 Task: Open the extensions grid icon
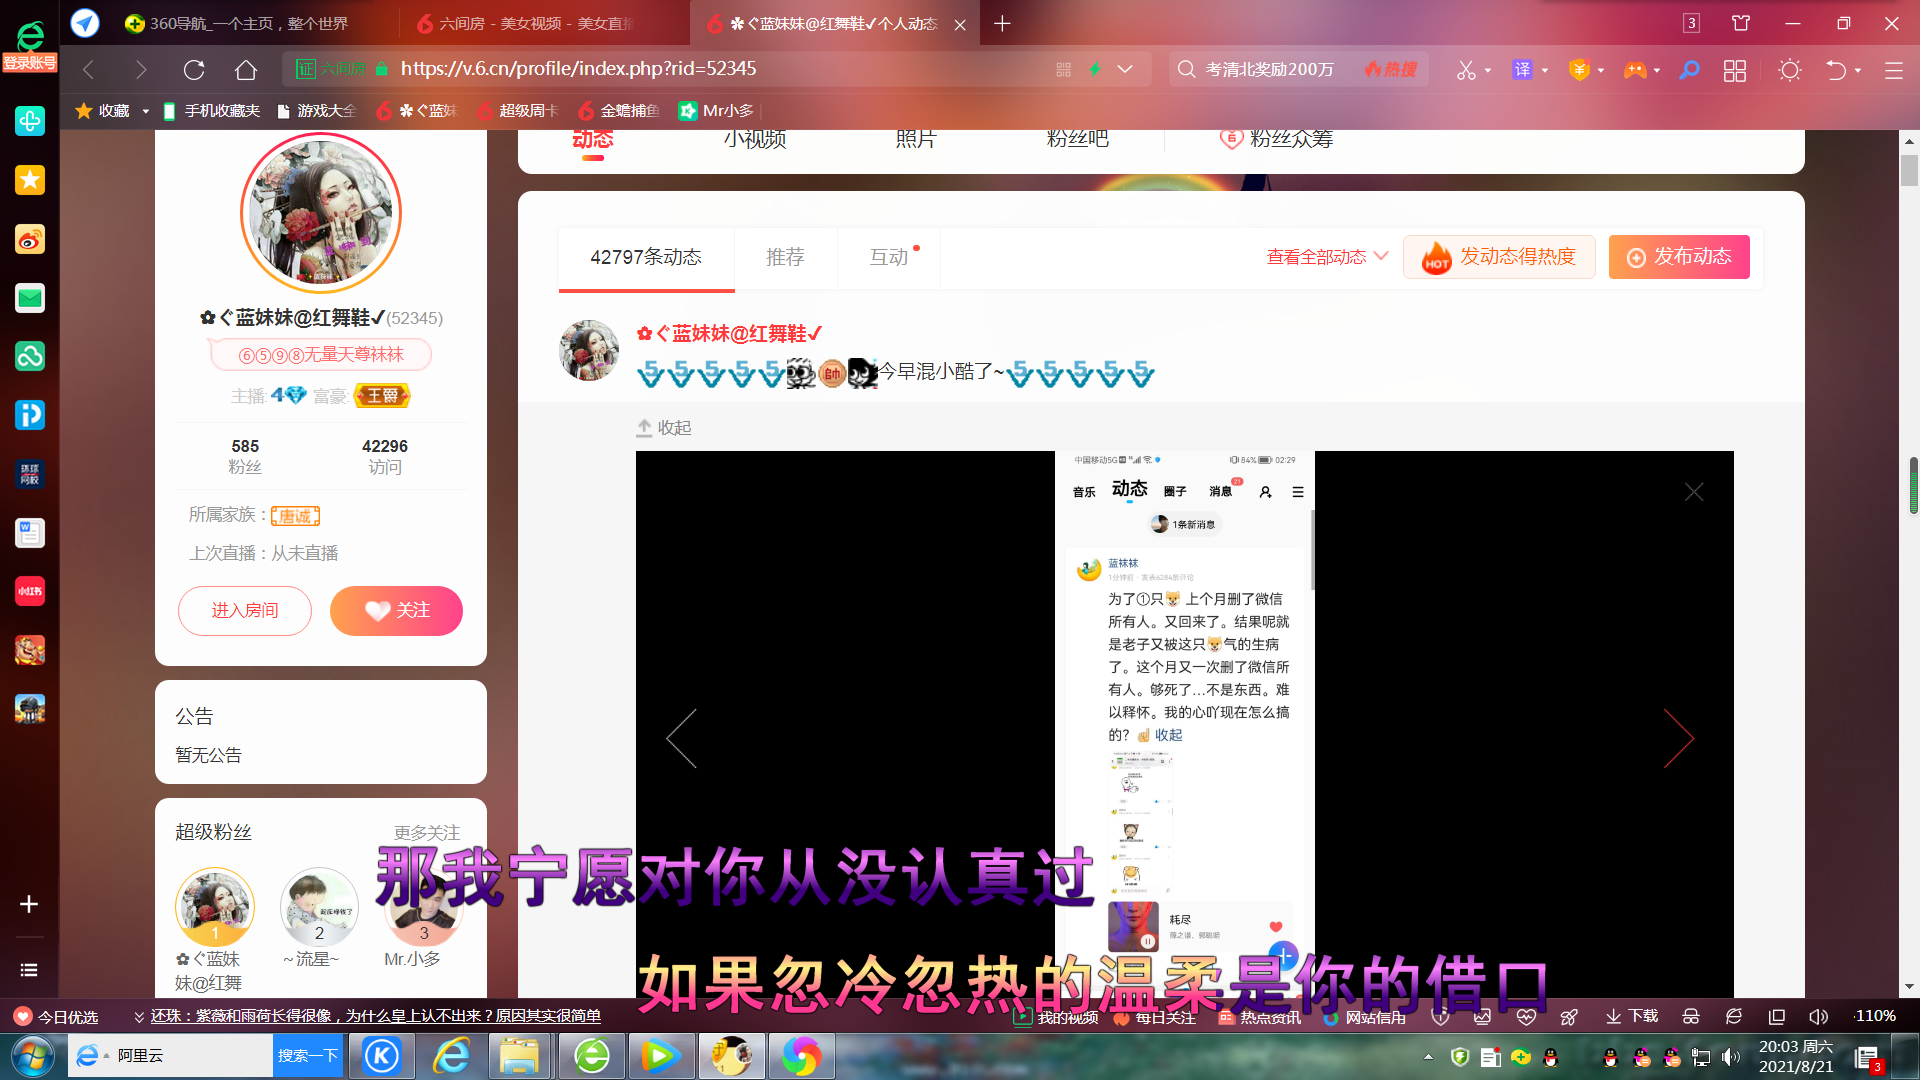coord(1735,70)
